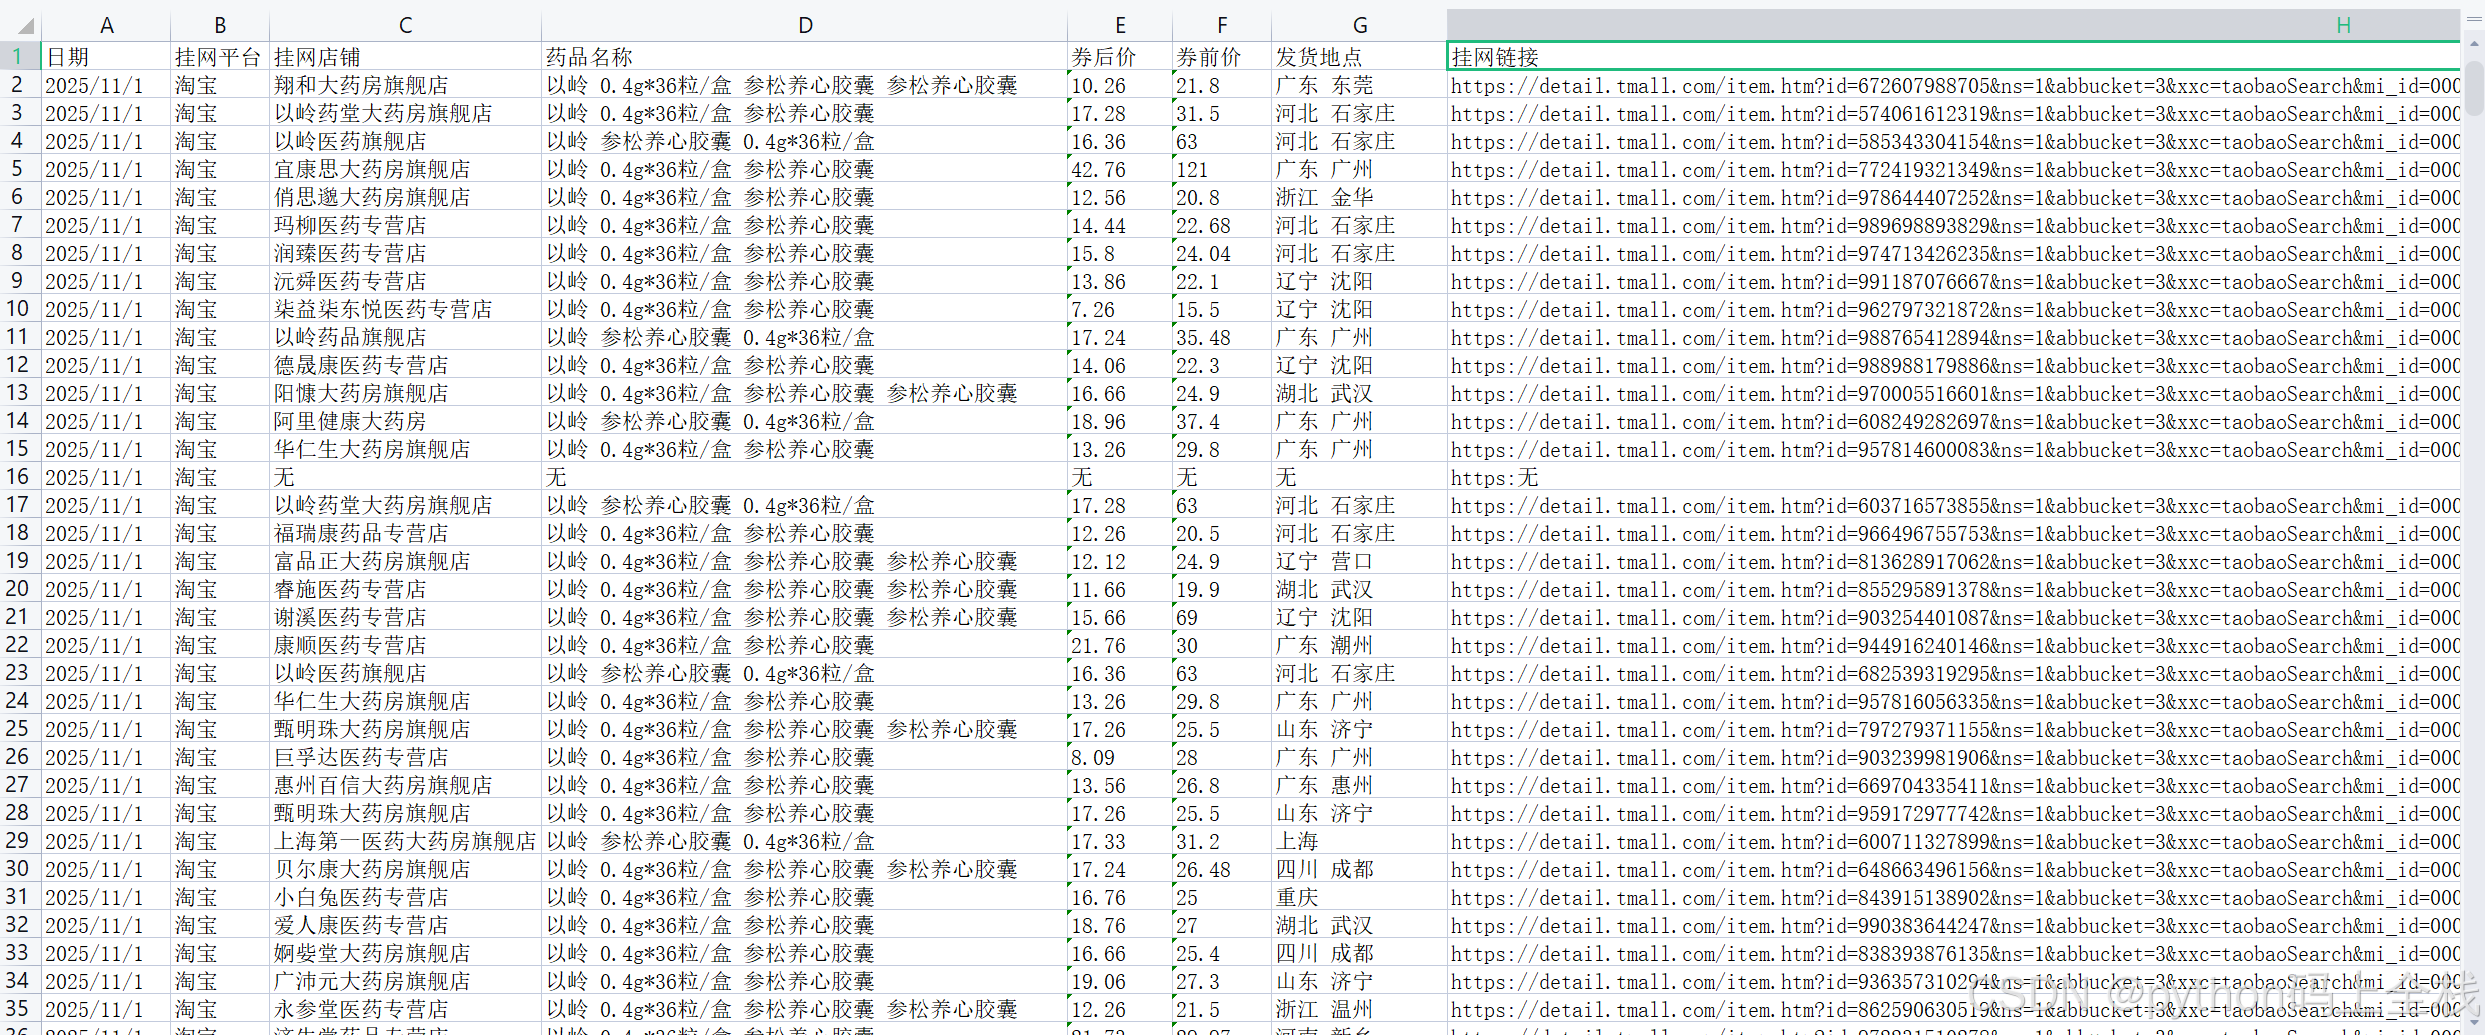Click the 券前价 header cell

coord(1222,57)
